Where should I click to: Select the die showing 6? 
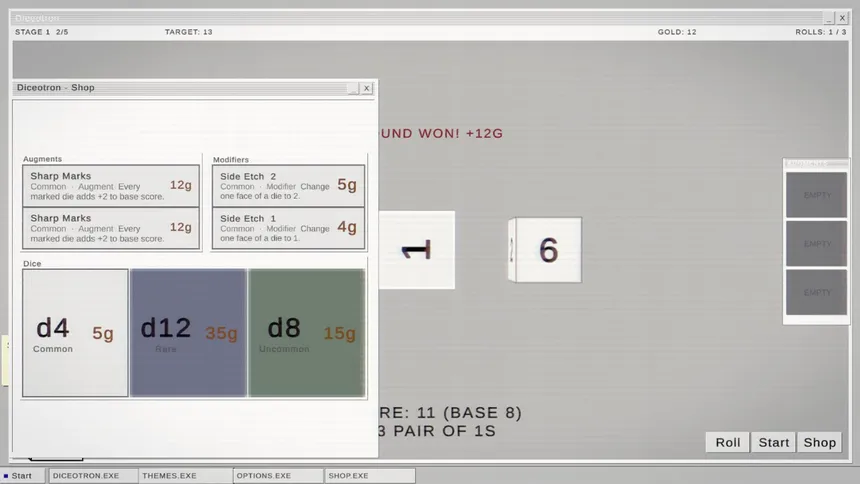click(545, 250)
